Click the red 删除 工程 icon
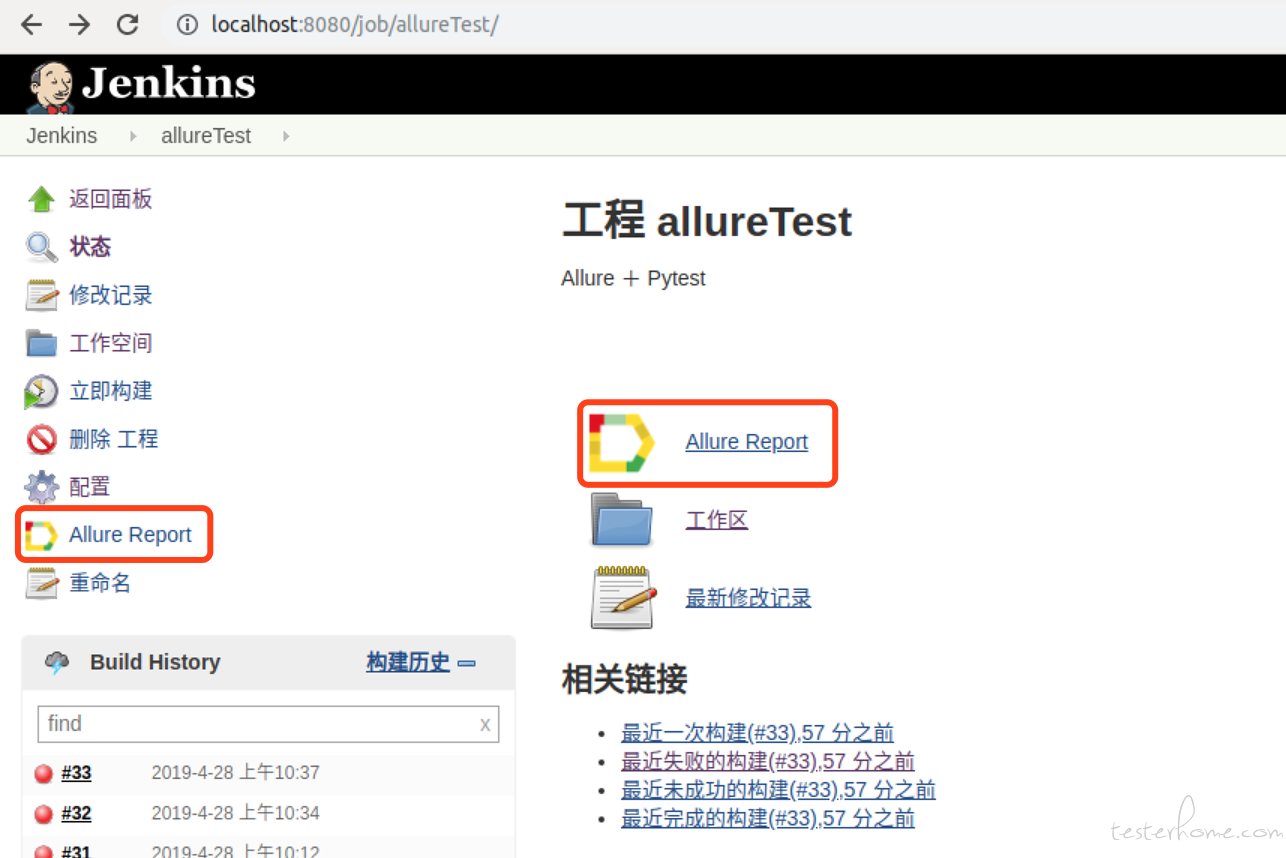1286x858 pixels. point(41,439)
